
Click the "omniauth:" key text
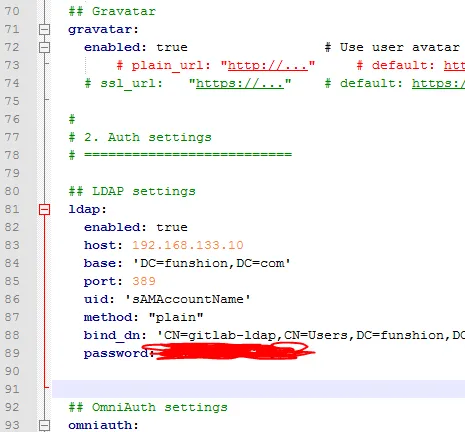[x=103, y=425]
